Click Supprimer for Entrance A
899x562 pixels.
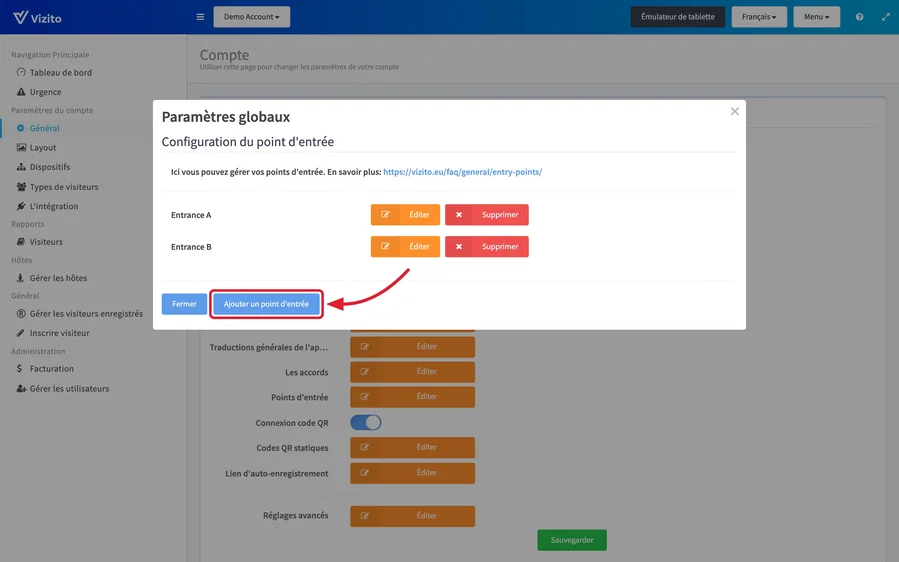point(487,214)
